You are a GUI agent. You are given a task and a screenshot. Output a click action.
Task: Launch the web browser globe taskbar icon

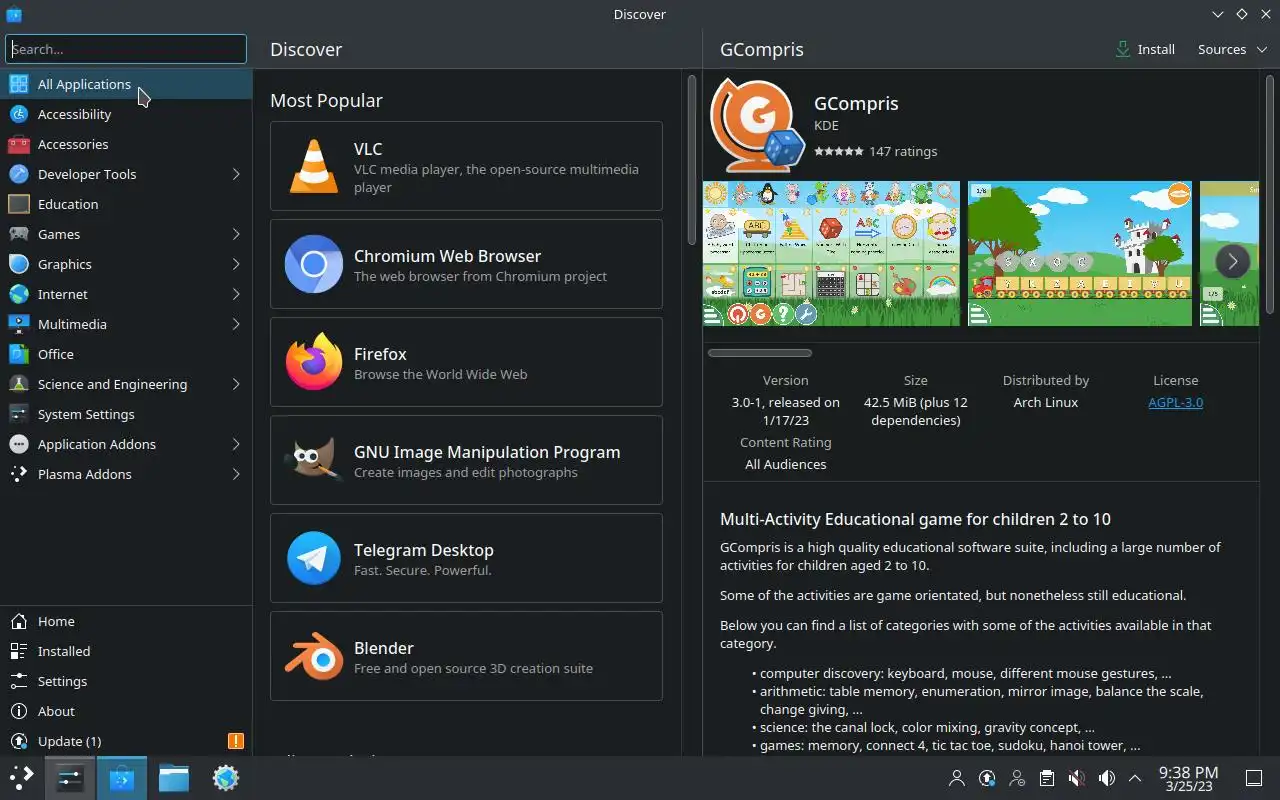click(x=226, y=777)
